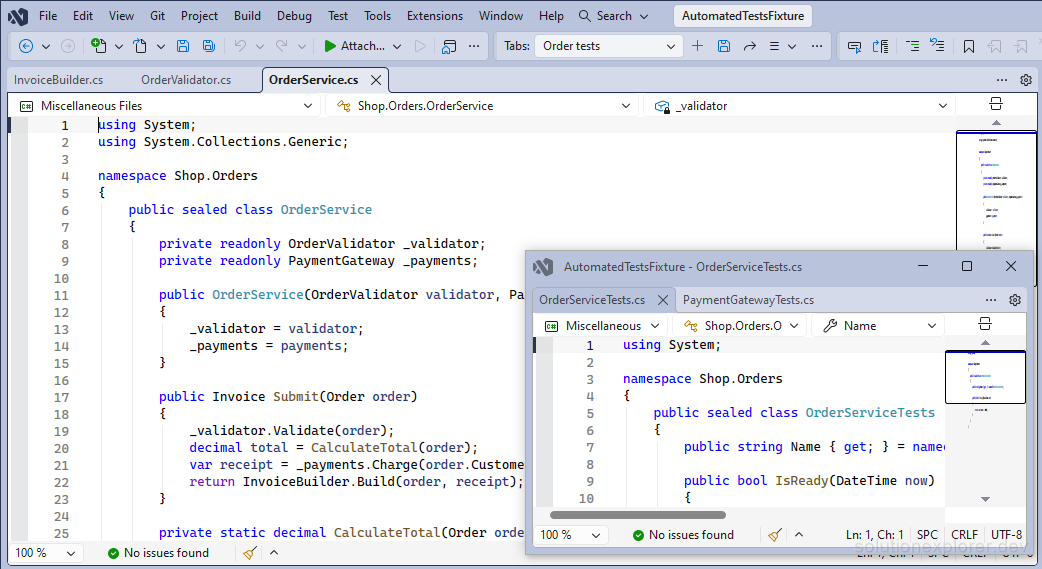
Task: Click the green Attach start button
Action: click(x=354, y=46)
